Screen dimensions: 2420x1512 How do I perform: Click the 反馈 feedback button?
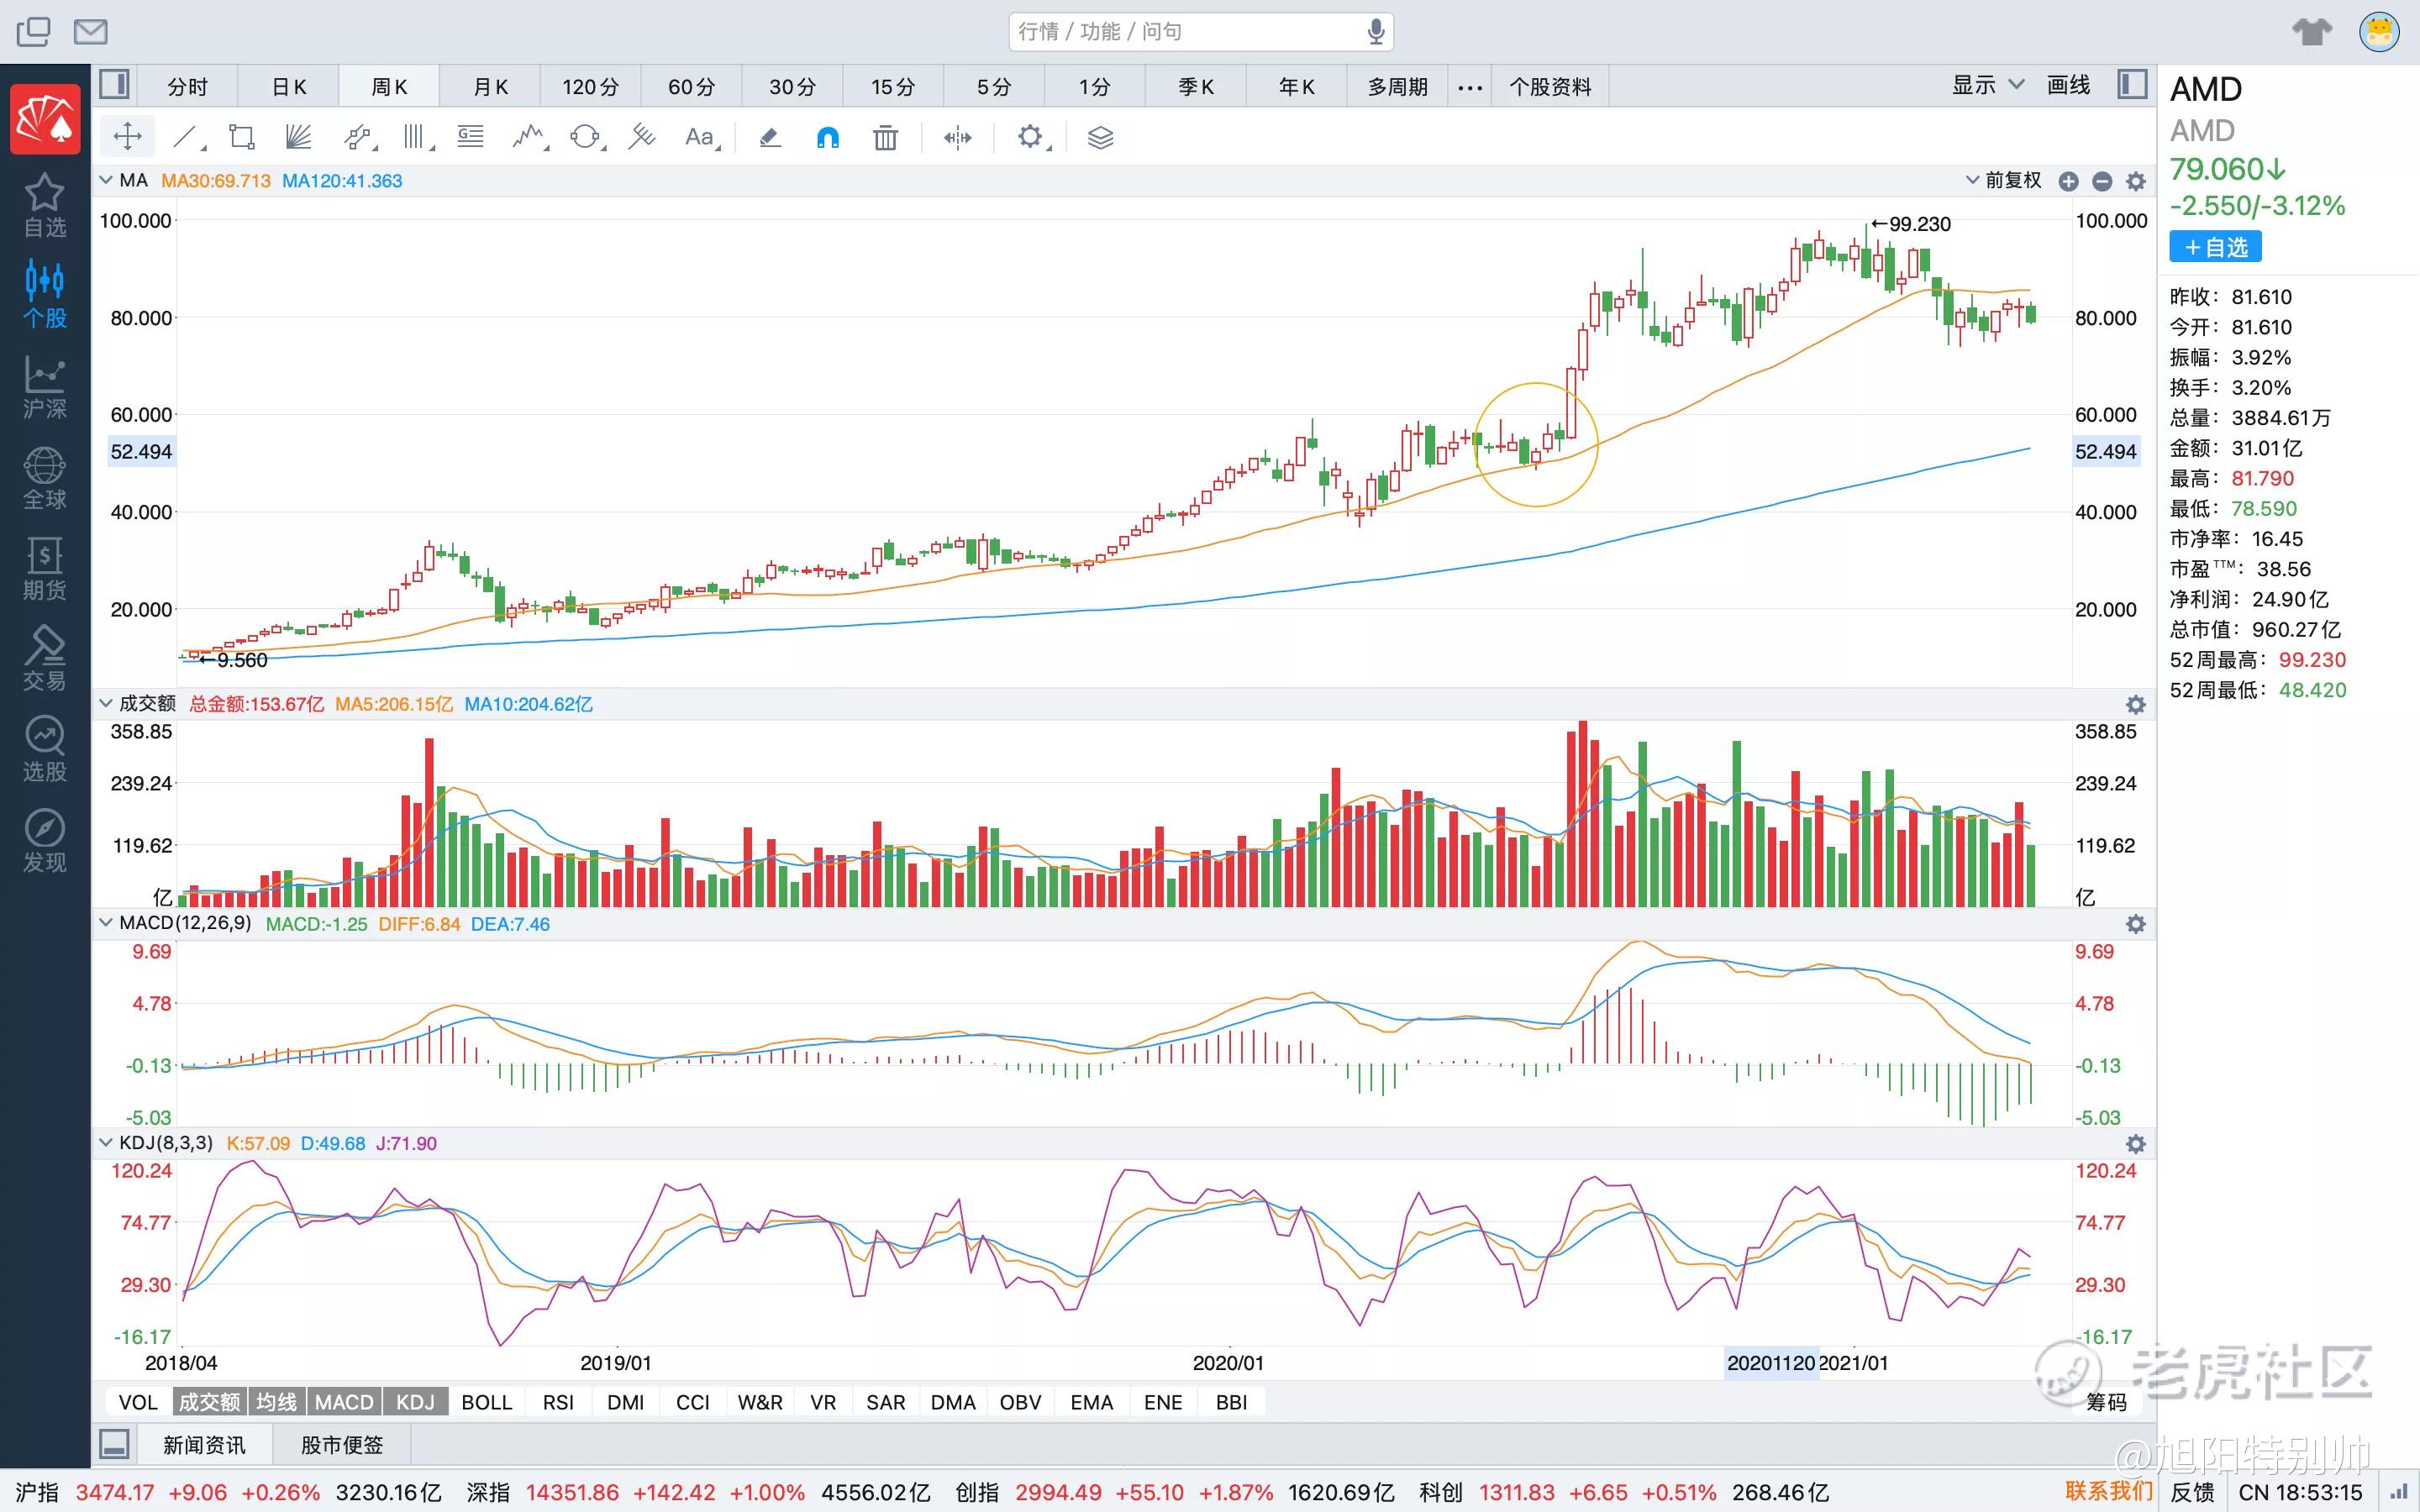2192,1492
